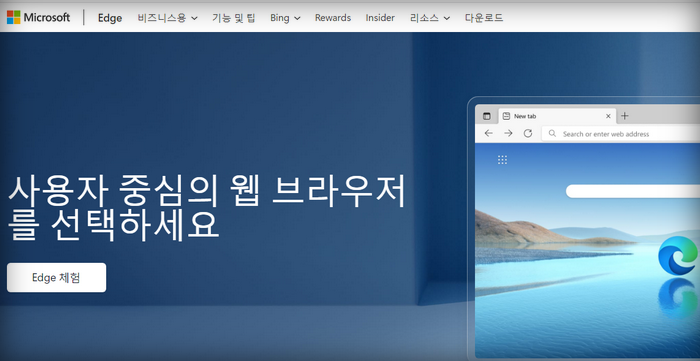
Task: Expand the 비즈니스용 dropdown menu
Action: pos(168,18)
